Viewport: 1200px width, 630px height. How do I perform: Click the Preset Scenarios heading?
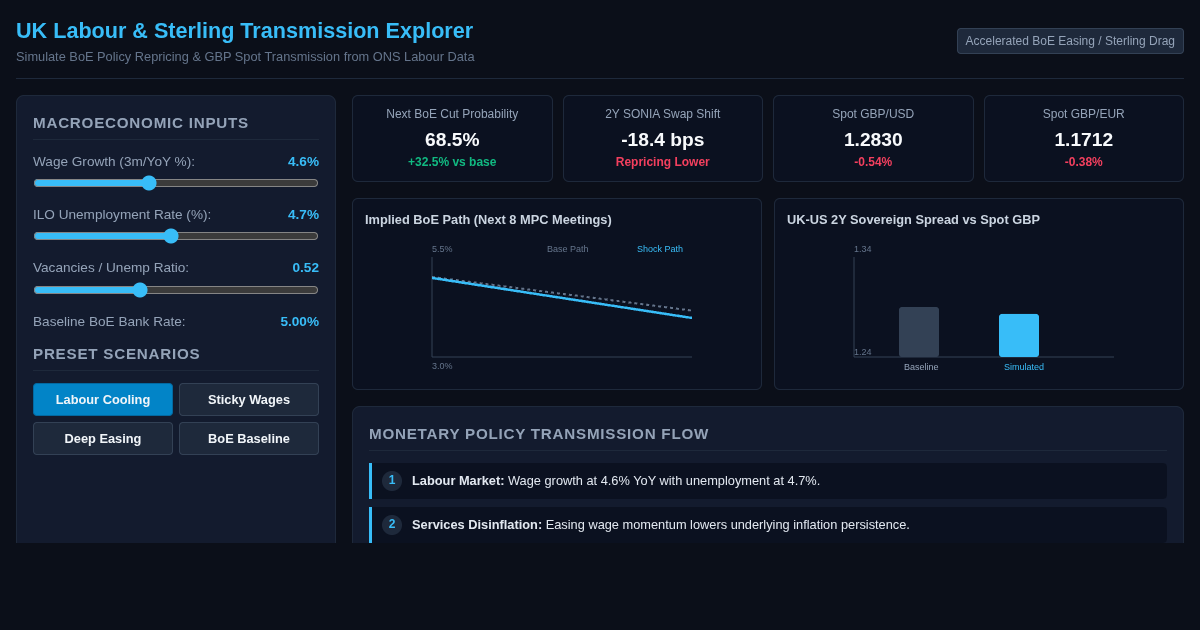(117, 354)
